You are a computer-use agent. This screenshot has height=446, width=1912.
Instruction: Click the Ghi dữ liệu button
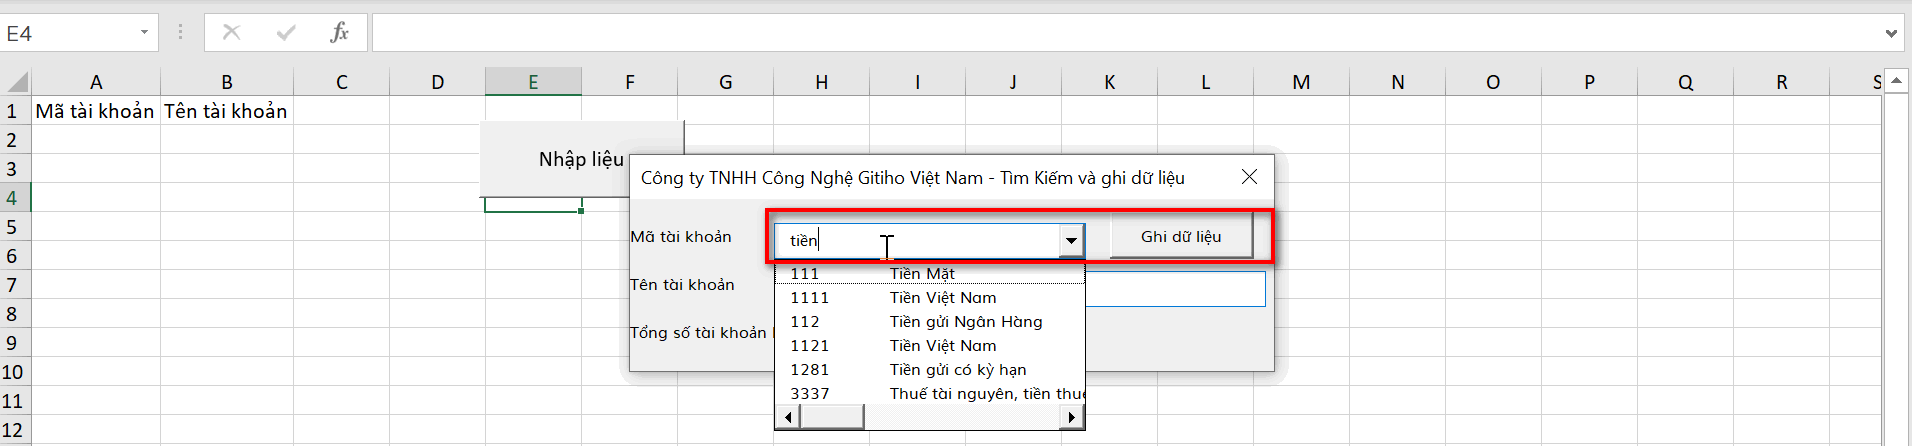(1181, 237)
